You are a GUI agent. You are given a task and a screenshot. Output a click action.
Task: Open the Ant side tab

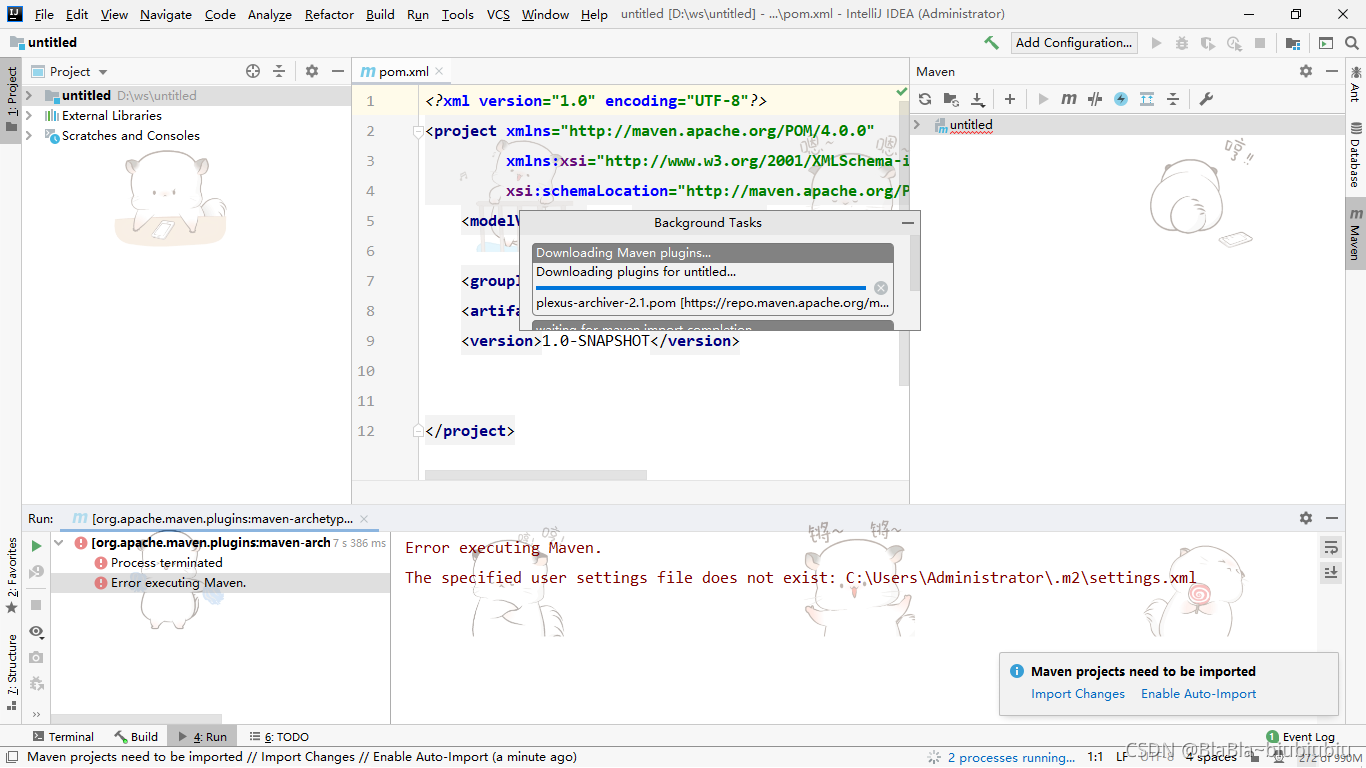click(x=1355, y=83)
